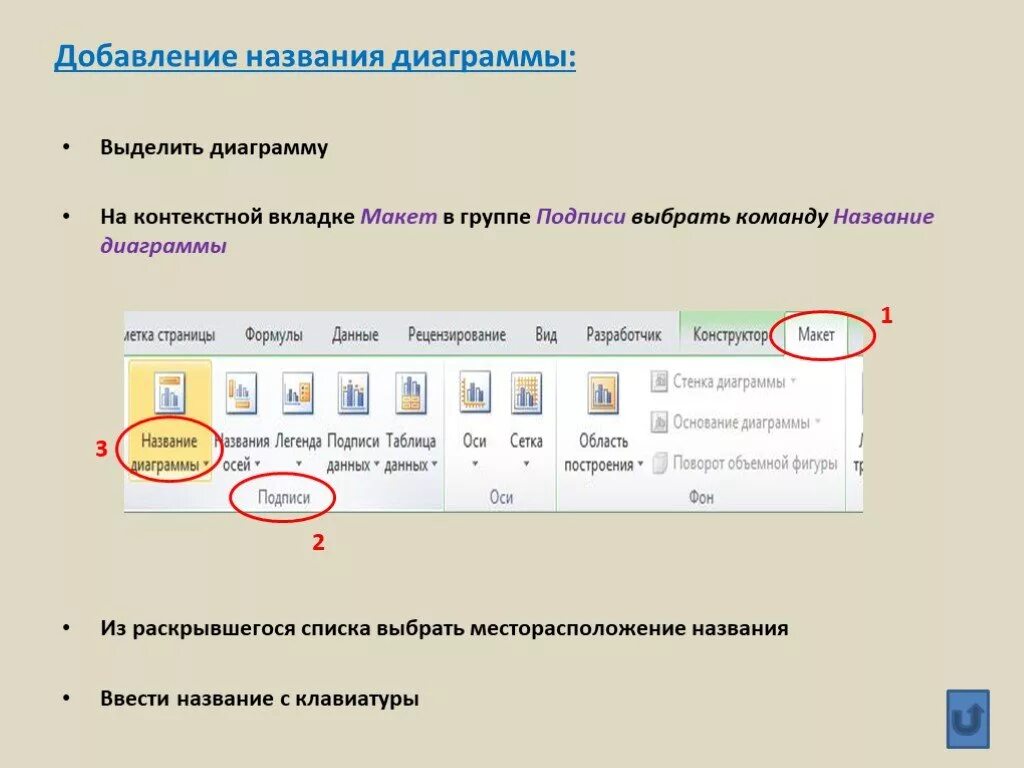Click the Chart Wall (Стенка диаграммы) icon

click(659, 381)
